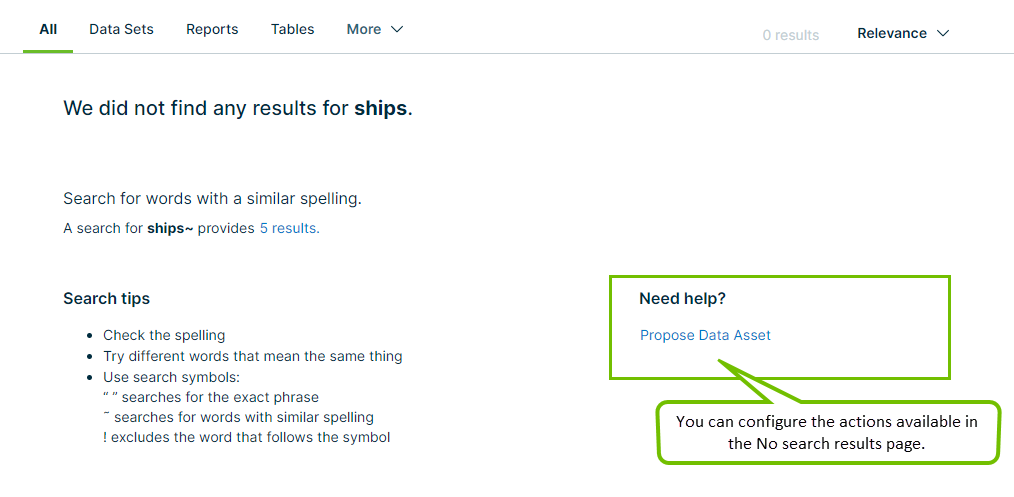This screenshot has width=1014, height=497.
Task: Click the bold "ships~" search term
Action: (170, 228)
